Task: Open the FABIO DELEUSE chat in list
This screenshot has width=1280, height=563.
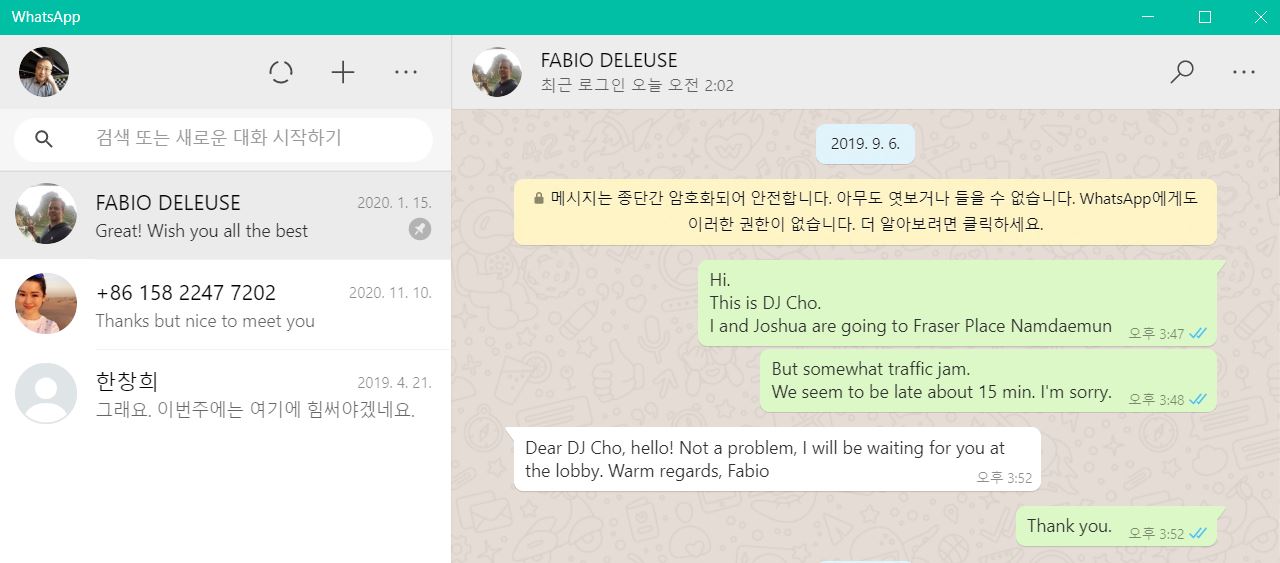Action: coord(225,215)
